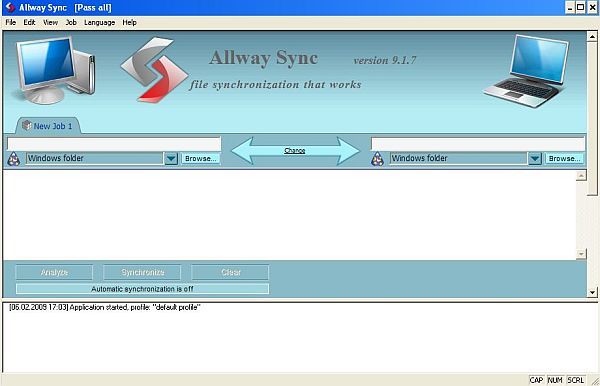Image resolution: width=600 pixels, height=386 pixels.
Task: Click the NUM status bar indicator
Action: [x=555, y=380]
